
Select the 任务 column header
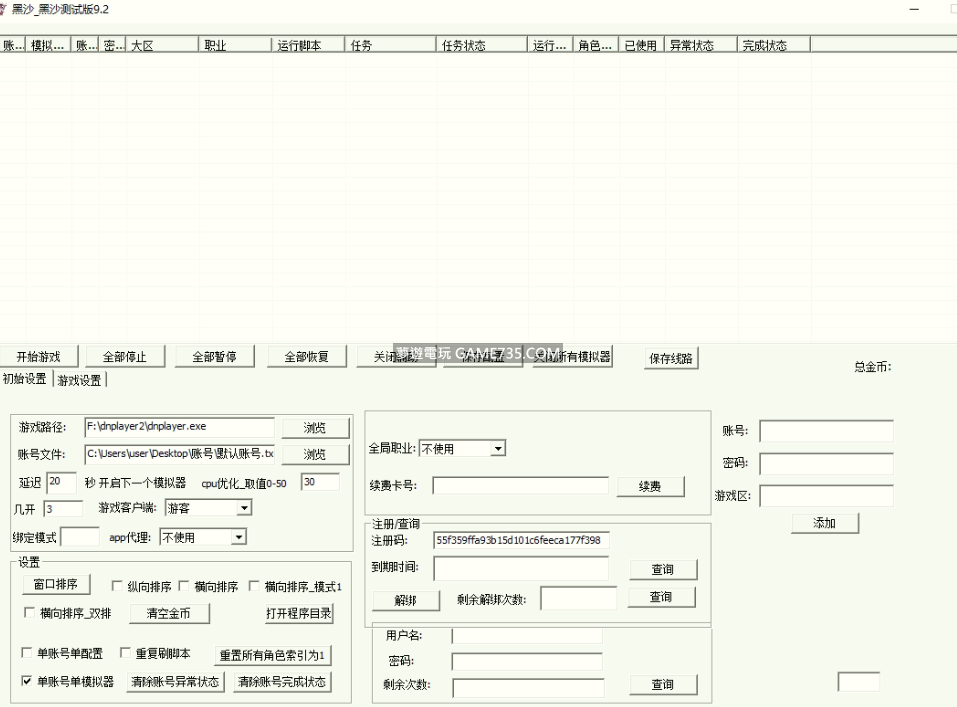[x=391, y=45]
